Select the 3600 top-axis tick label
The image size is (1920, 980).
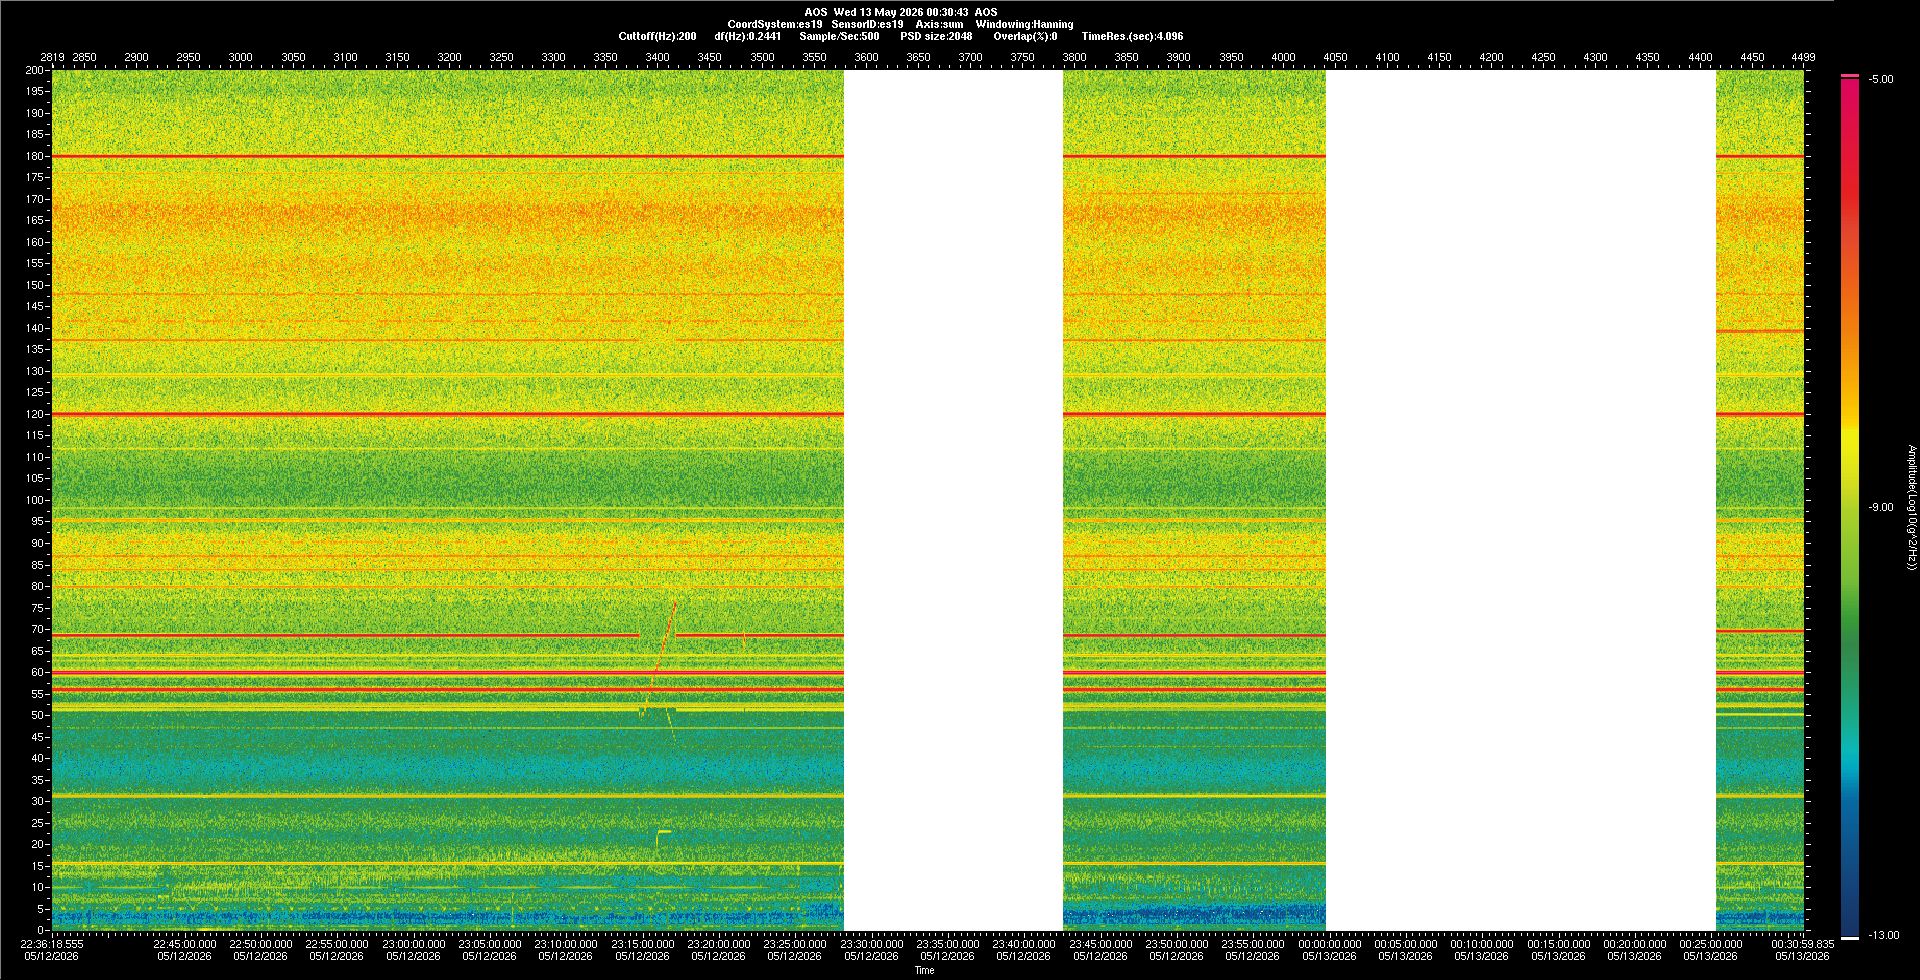click(x=866, y=57)
